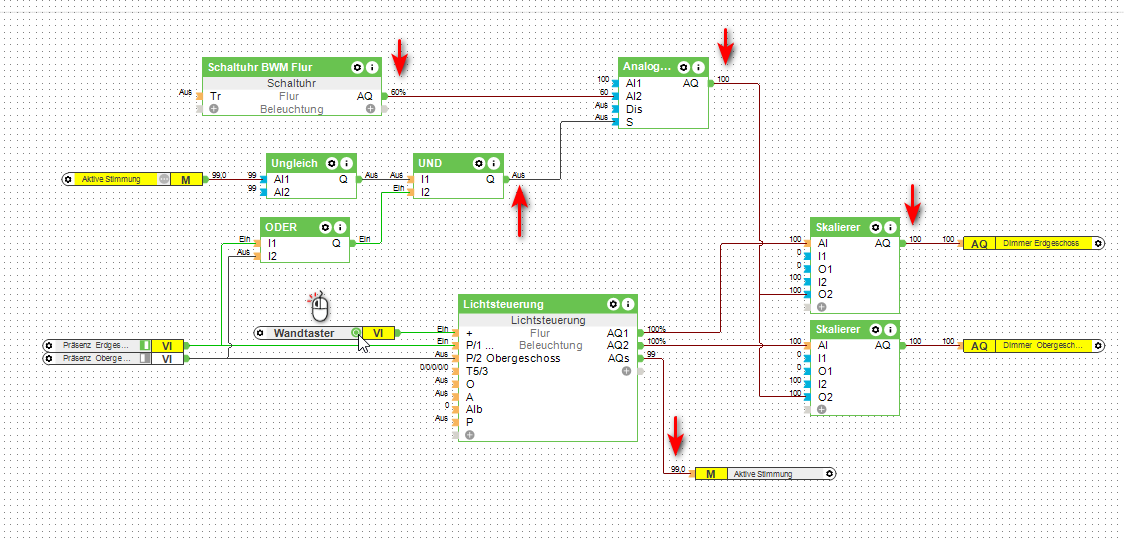Image resolution: width=1124 pixels, height=538 pixels.
Task: Open gear on Präsenz Obergeschoss virtual input
Action: click(49, 357)
